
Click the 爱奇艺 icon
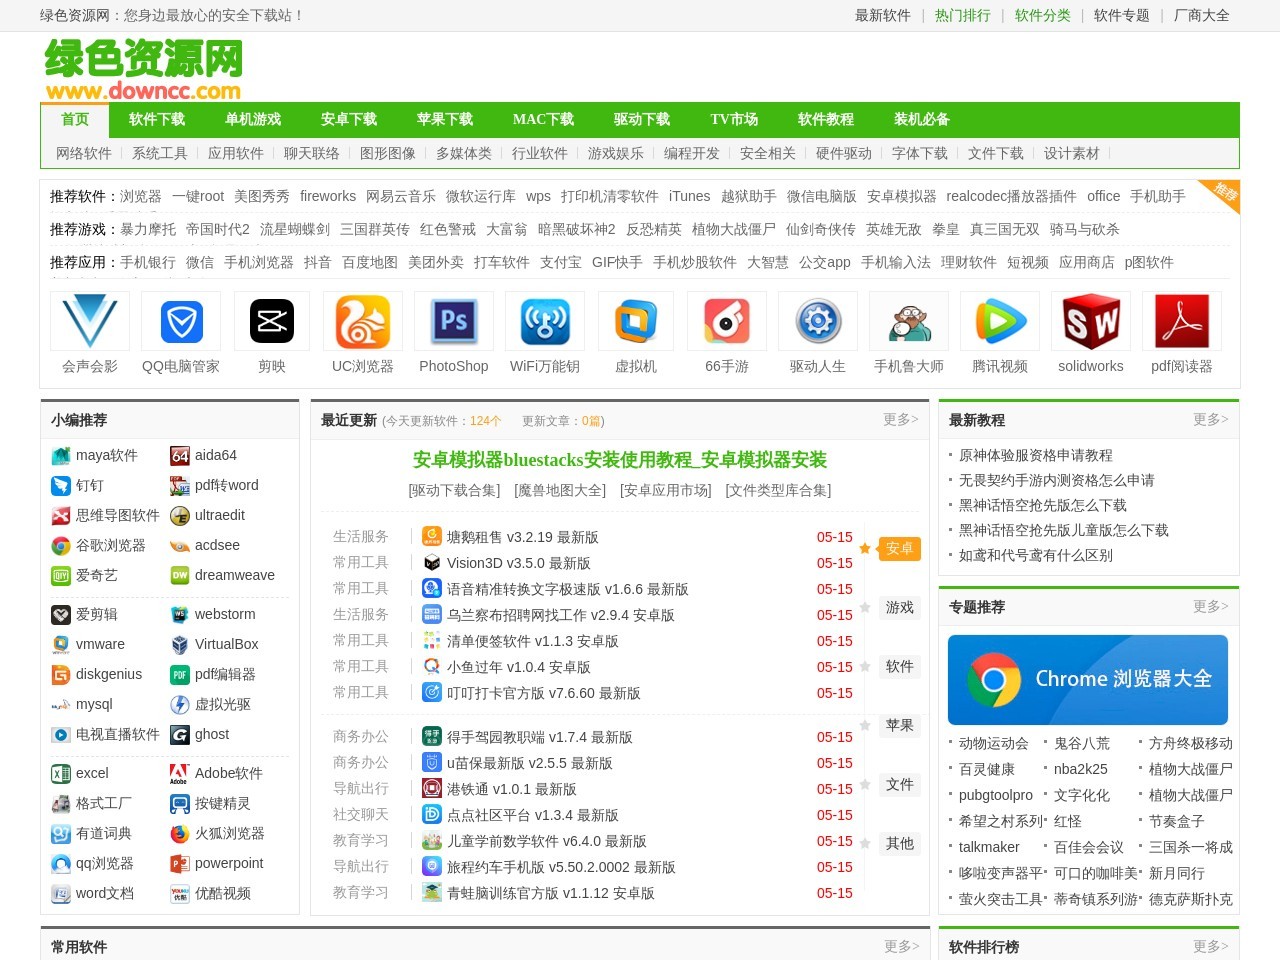[x=61, y=576]
